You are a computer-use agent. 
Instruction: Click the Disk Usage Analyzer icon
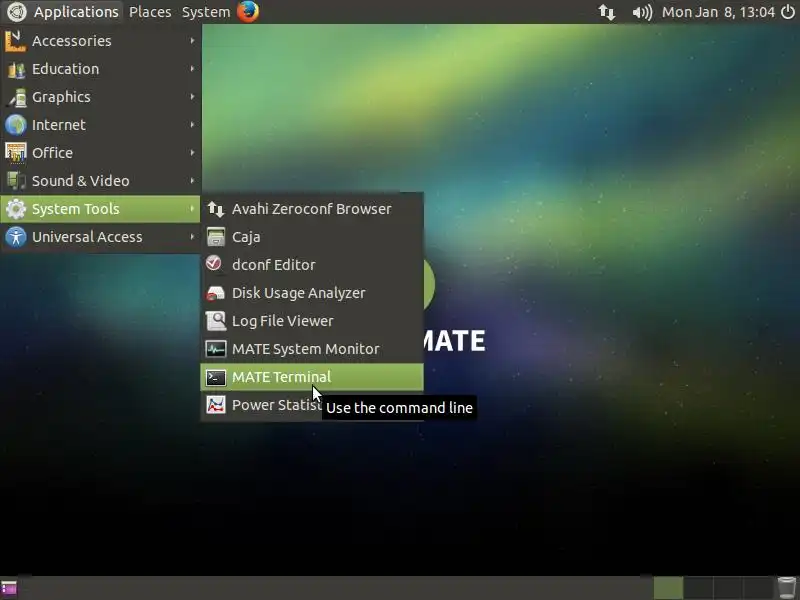(x=216, y=293)
